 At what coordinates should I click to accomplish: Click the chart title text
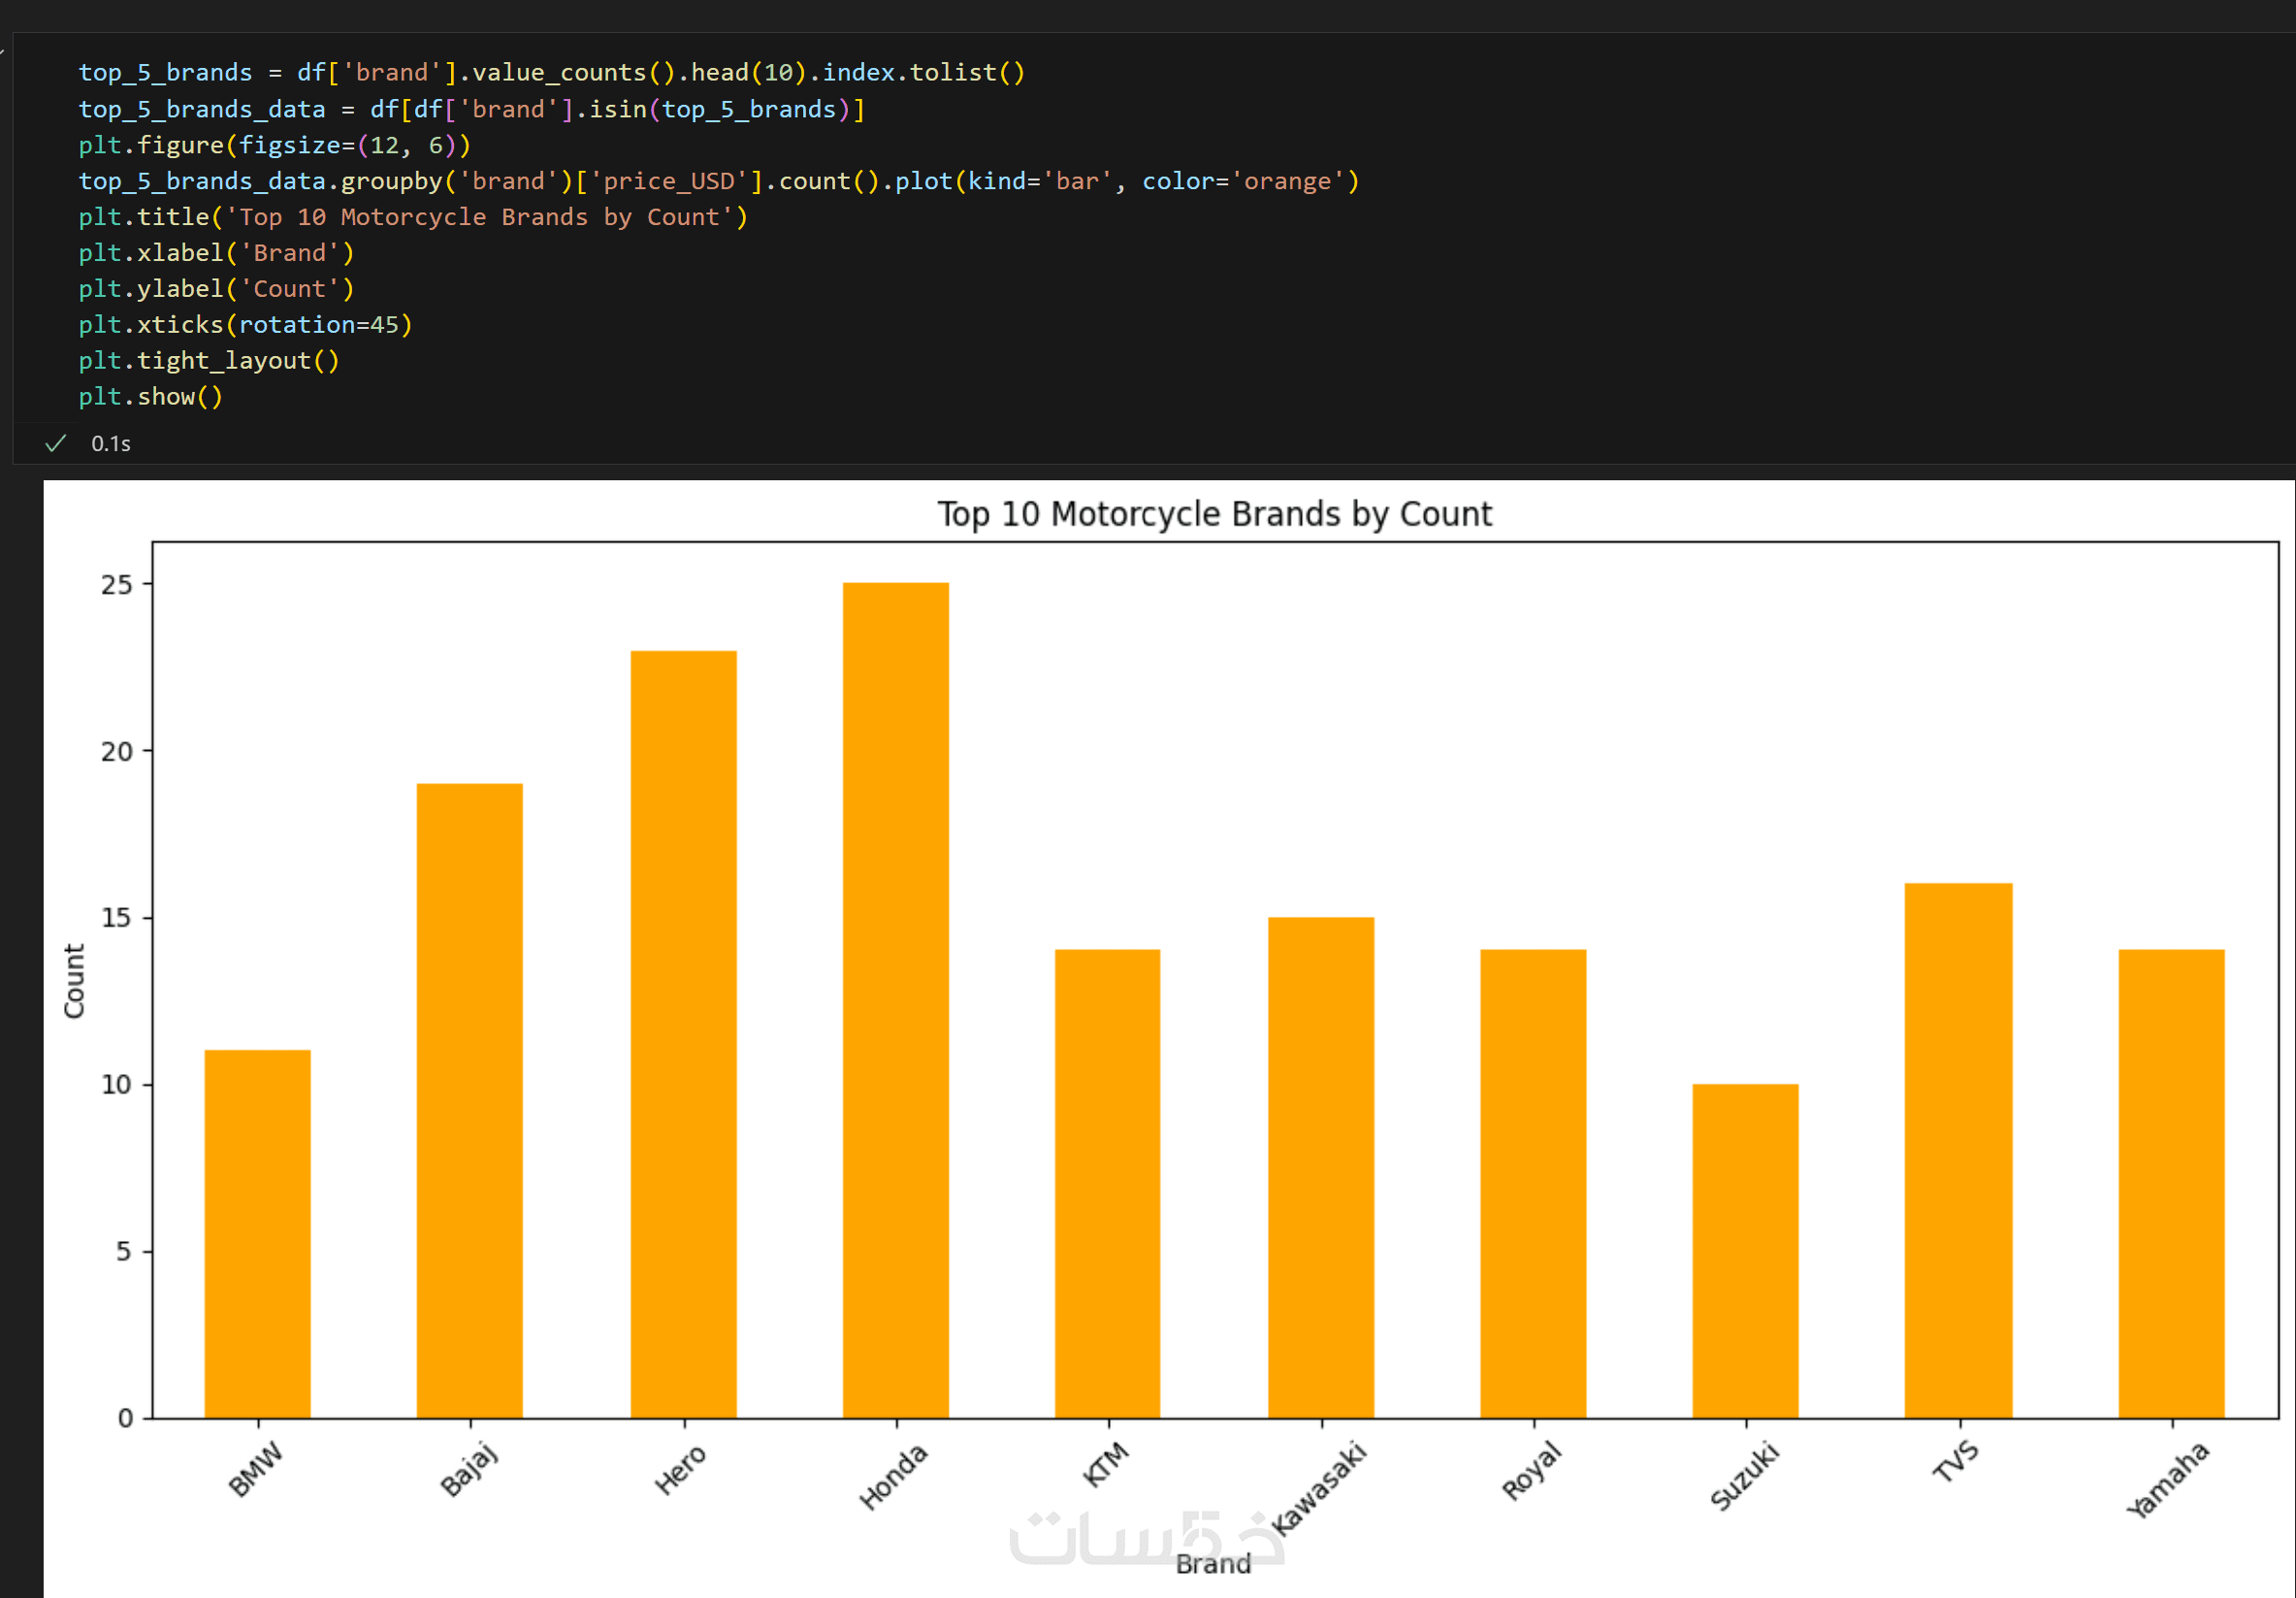[x=1214, y=514]
